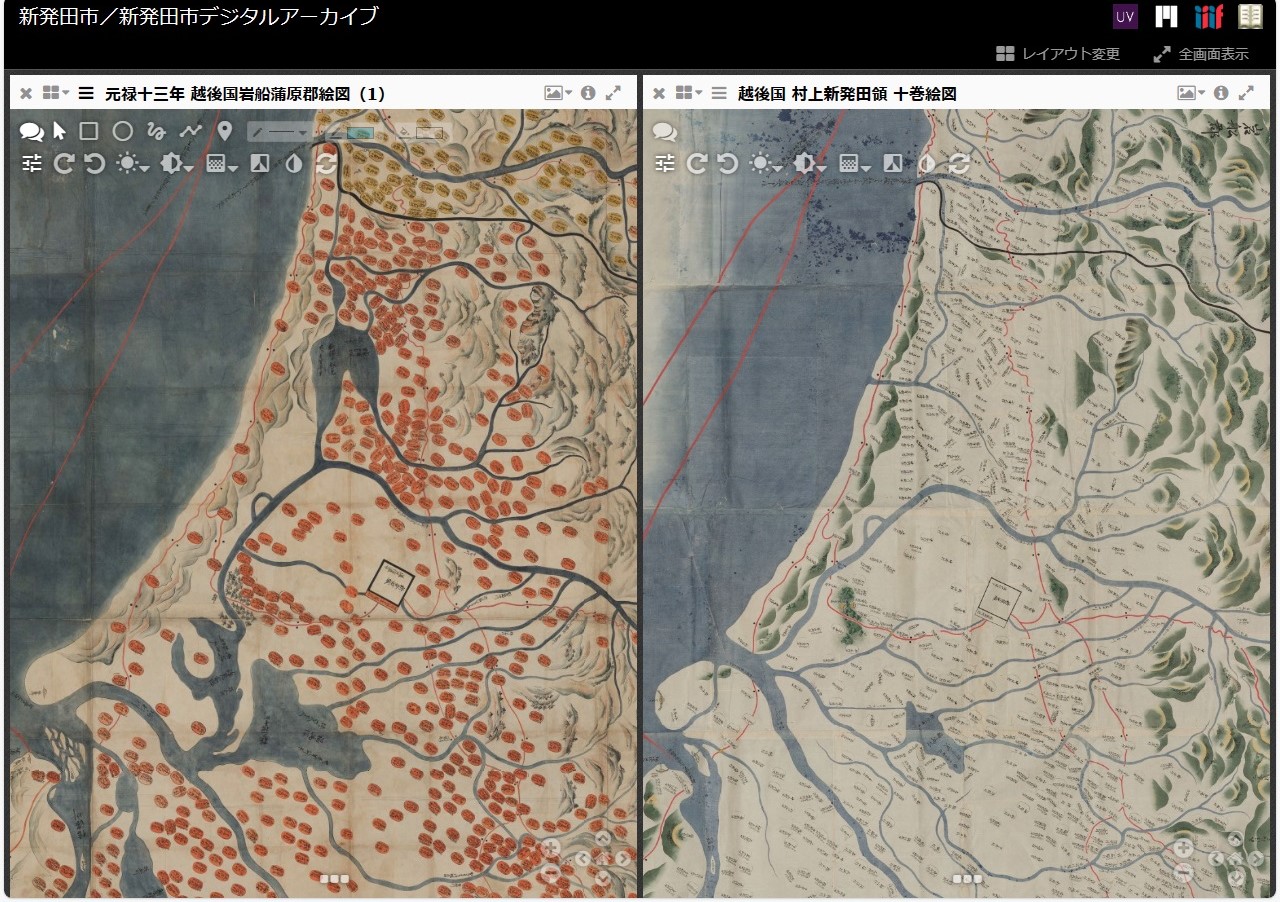Toggle invert colors in left window
The height and width of the screenshot is (902, 1280).
[x=293, y=163]
